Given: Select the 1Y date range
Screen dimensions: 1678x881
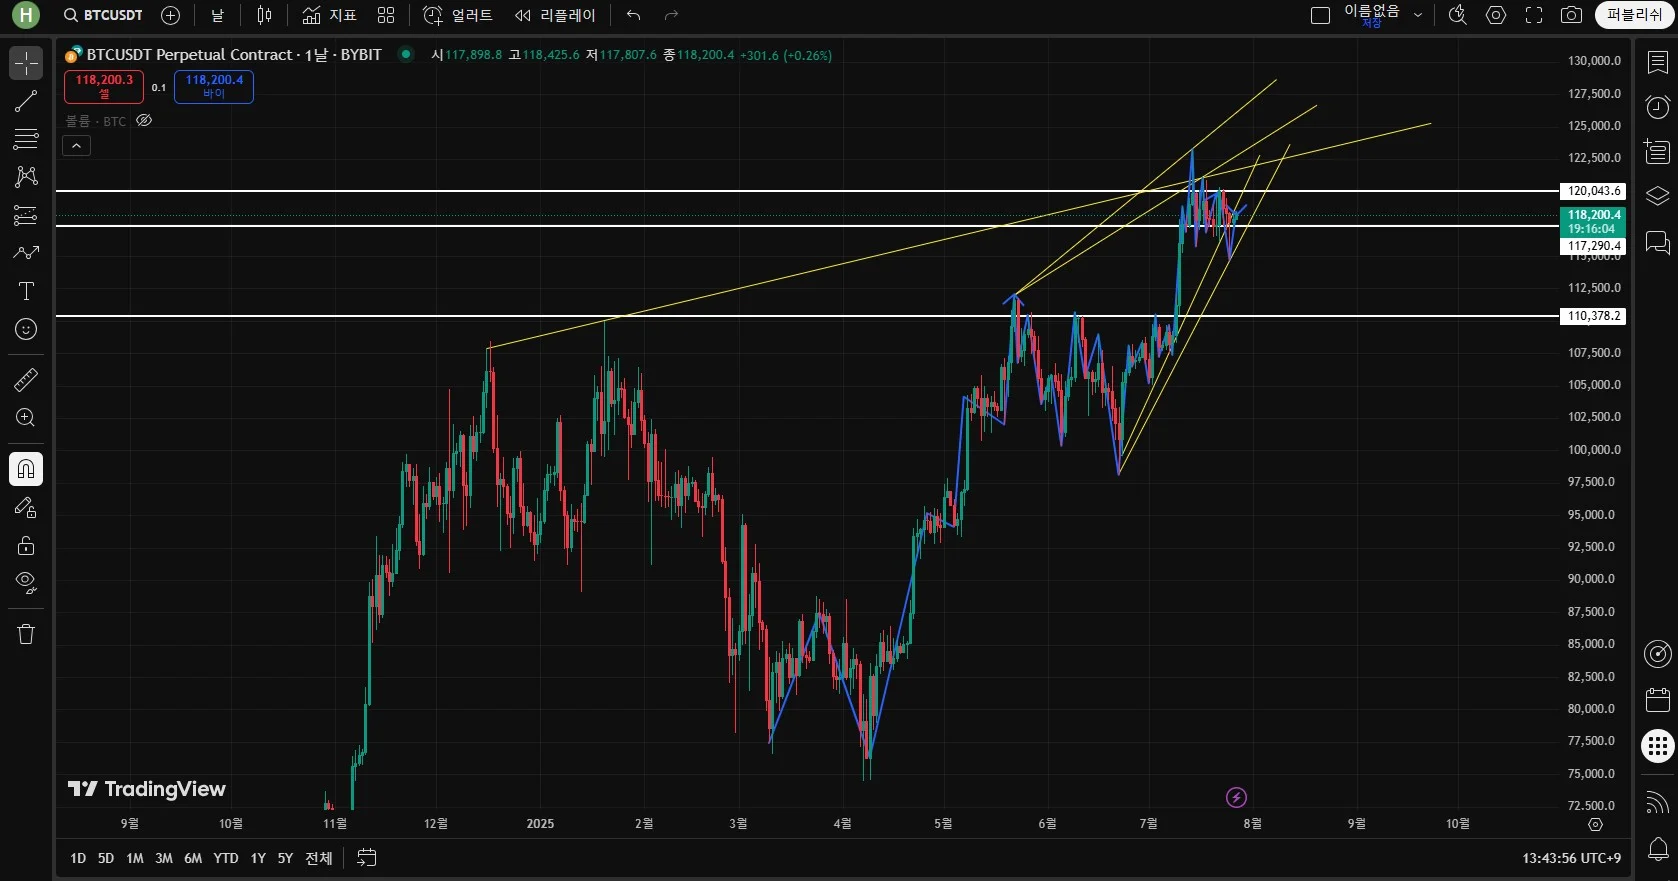Looking at the screenshot, I should [258, 858].
